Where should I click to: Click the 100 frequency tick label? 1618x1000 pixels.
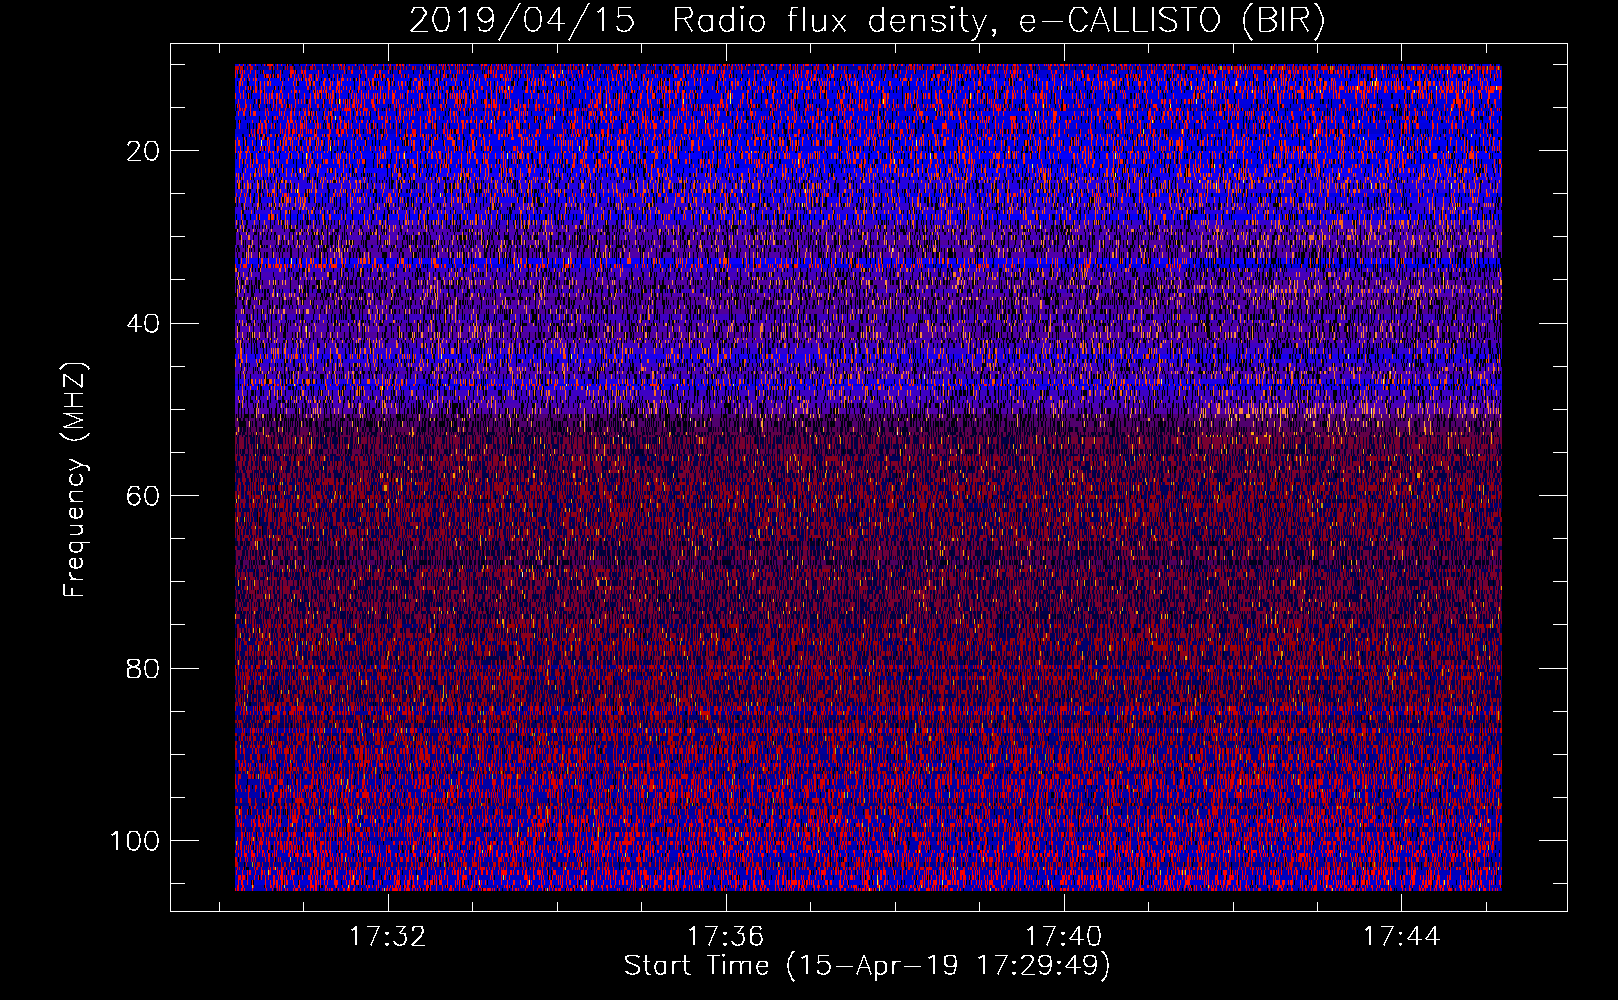click(x=135, y=841)
